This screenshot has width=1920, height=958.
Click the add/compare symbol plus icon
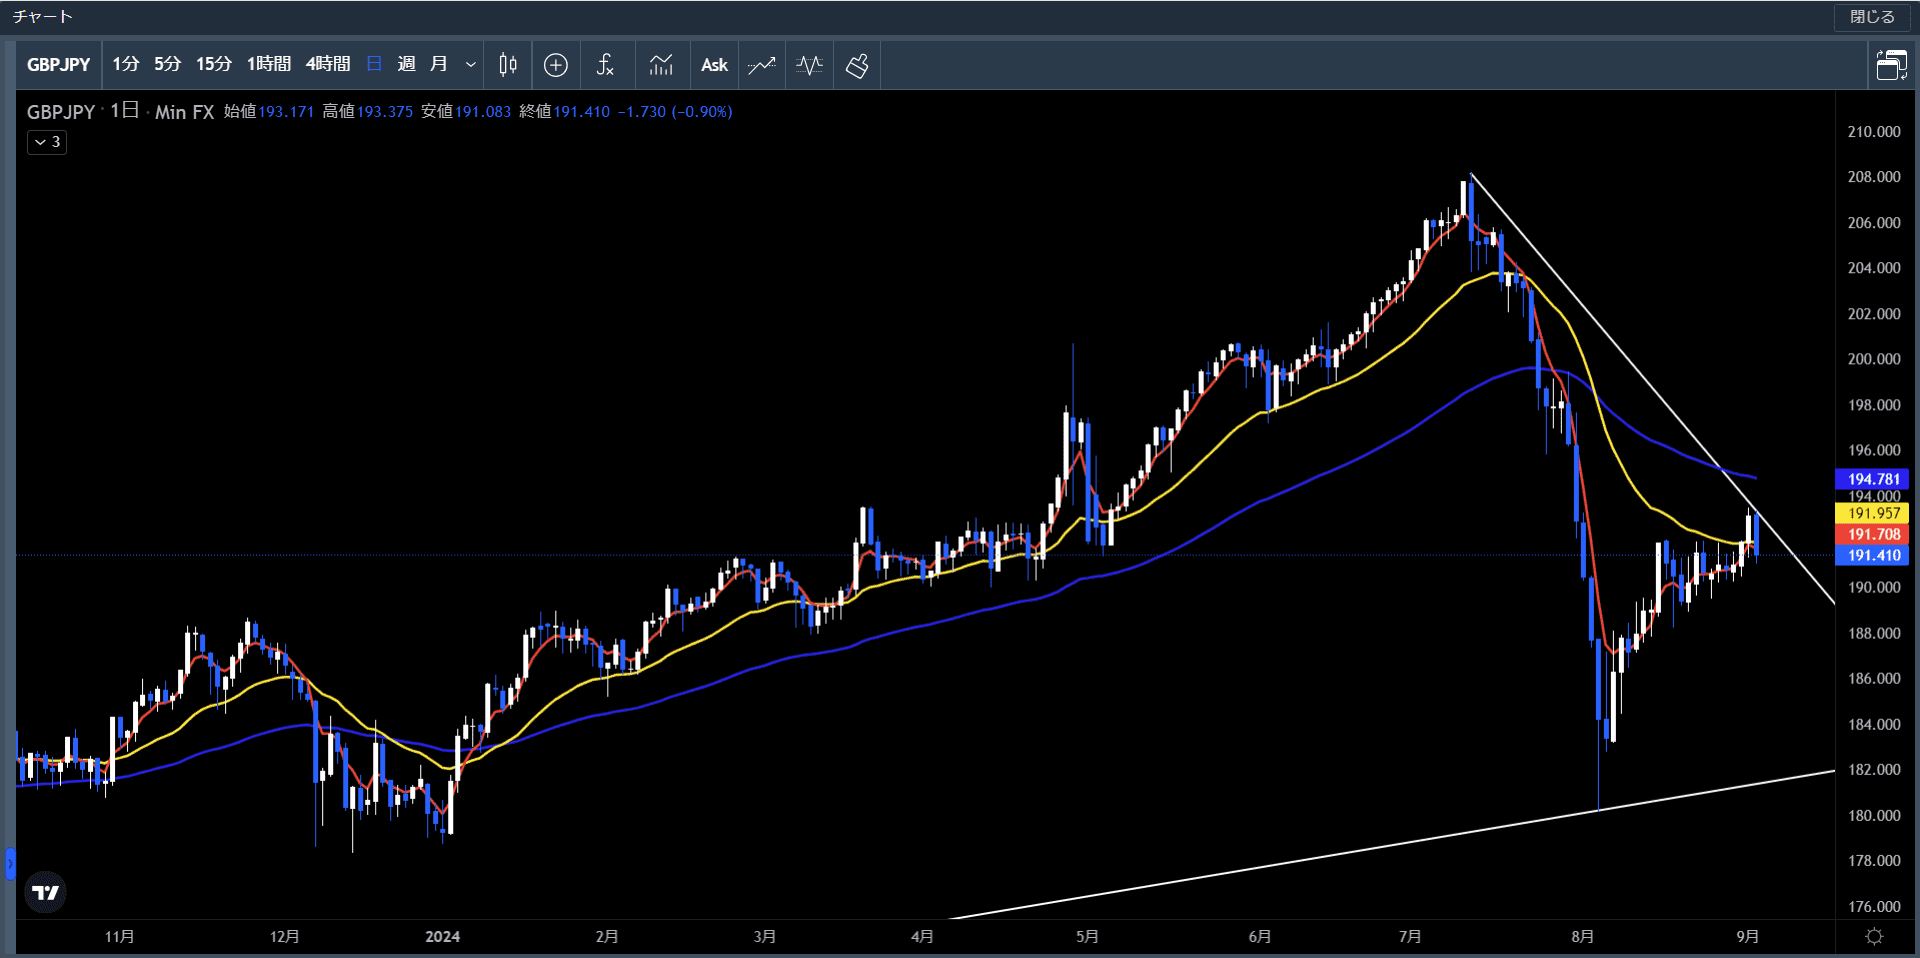(556, 65)
